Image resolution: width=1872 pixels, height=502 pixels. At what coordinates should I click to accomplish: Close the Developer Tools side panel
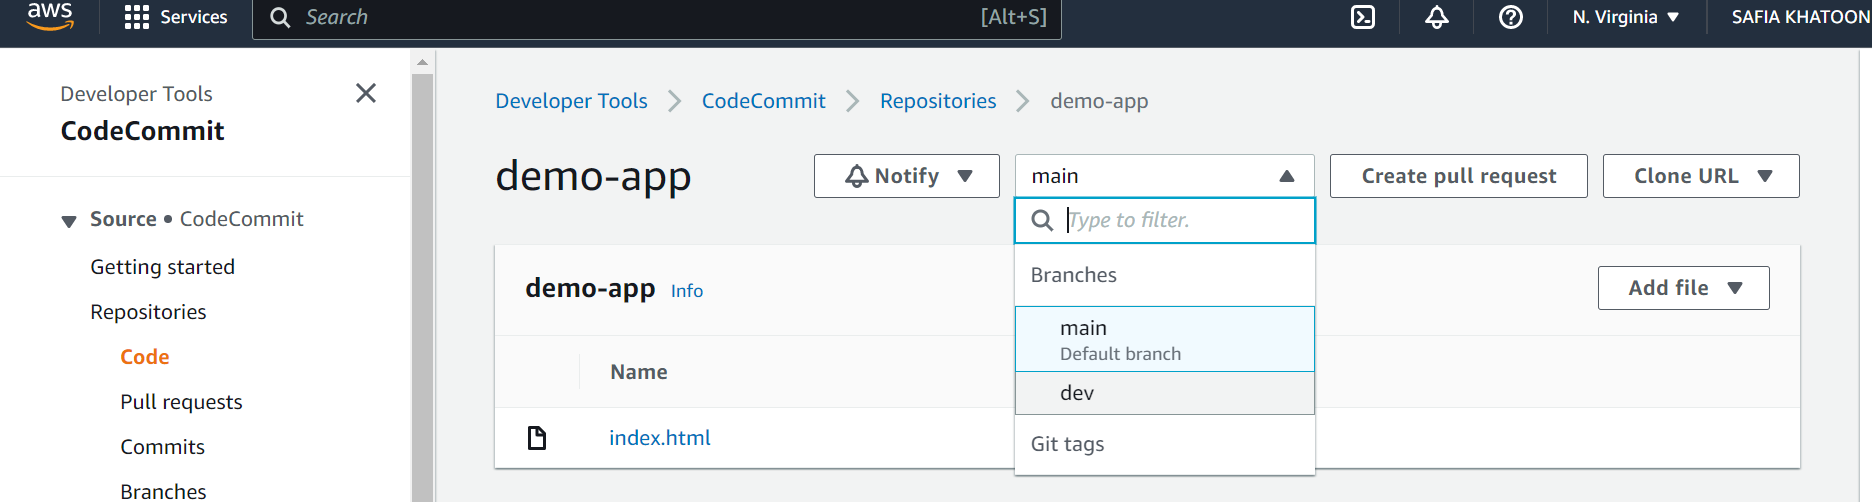[366, 93]
